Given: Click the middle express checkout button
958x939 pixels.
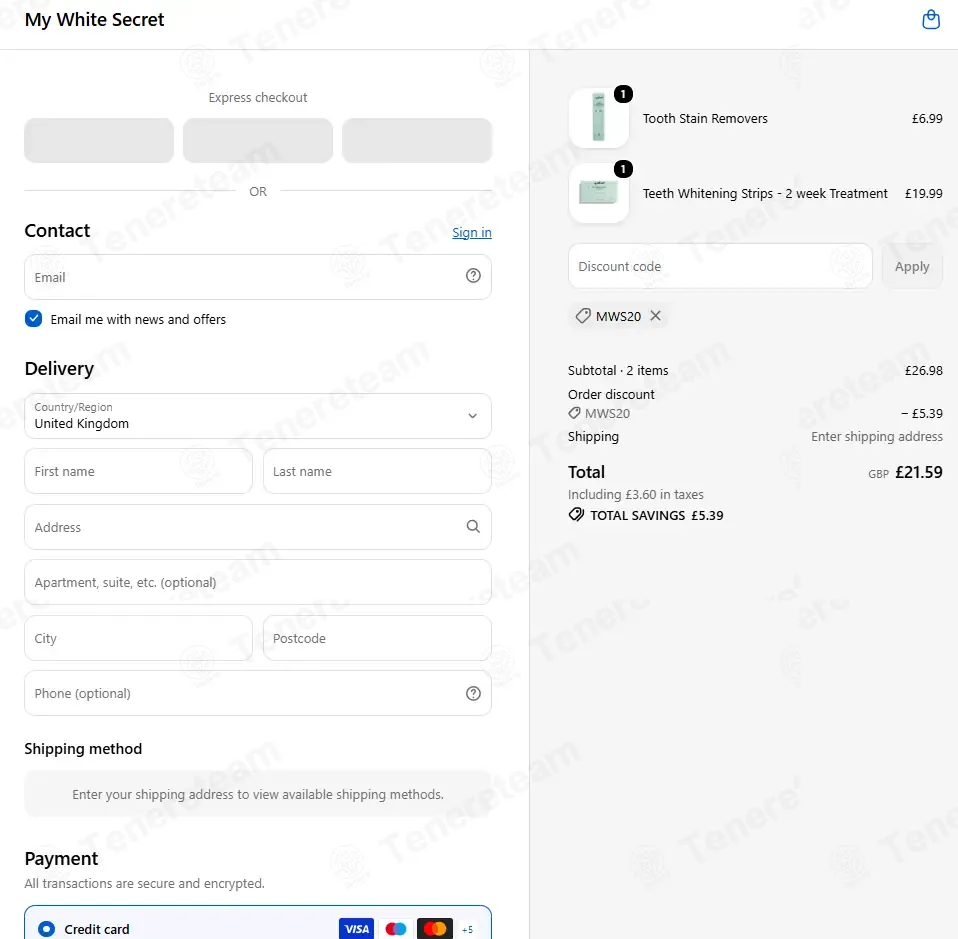Looking at the screenshot, I should tap(258, 141).
